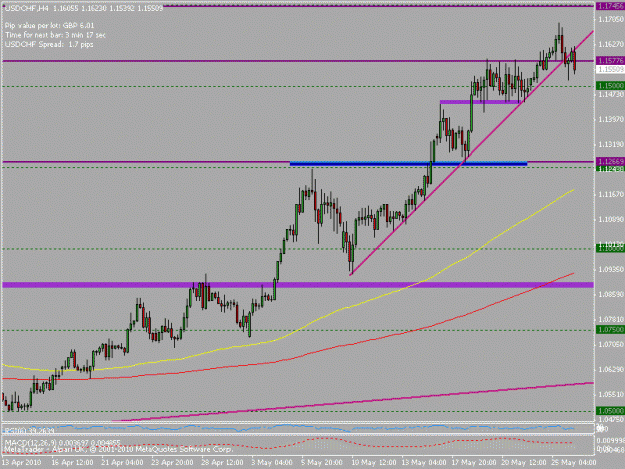Click the 1.13190 price axis value

[611, 144]
